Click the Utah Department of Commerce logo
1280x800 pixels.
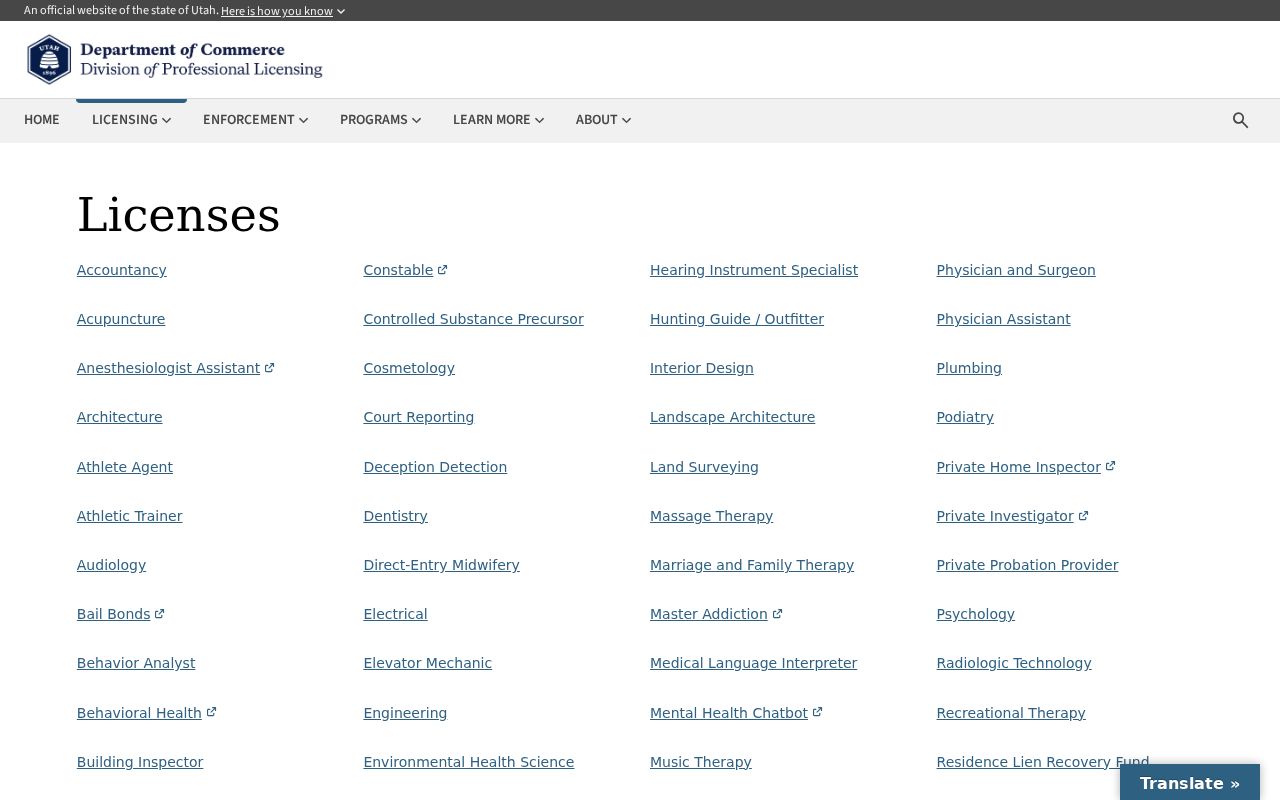pyautogui.click(x=175, y=60)
